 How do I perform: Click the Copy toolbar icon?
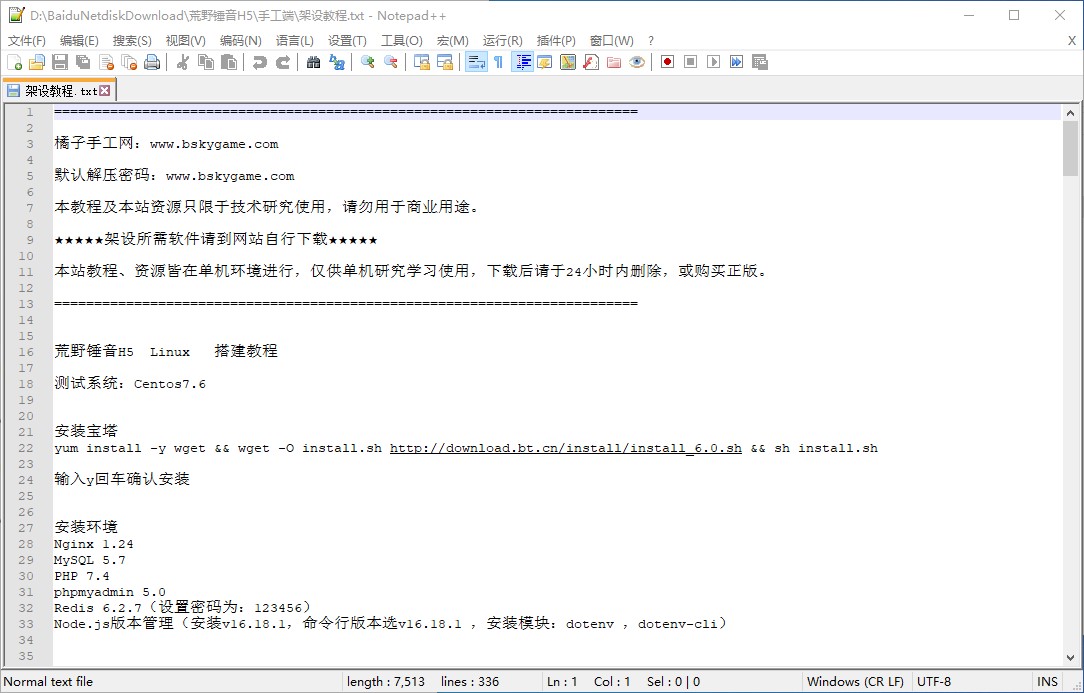pyautogui.click(x=206, y=62)
